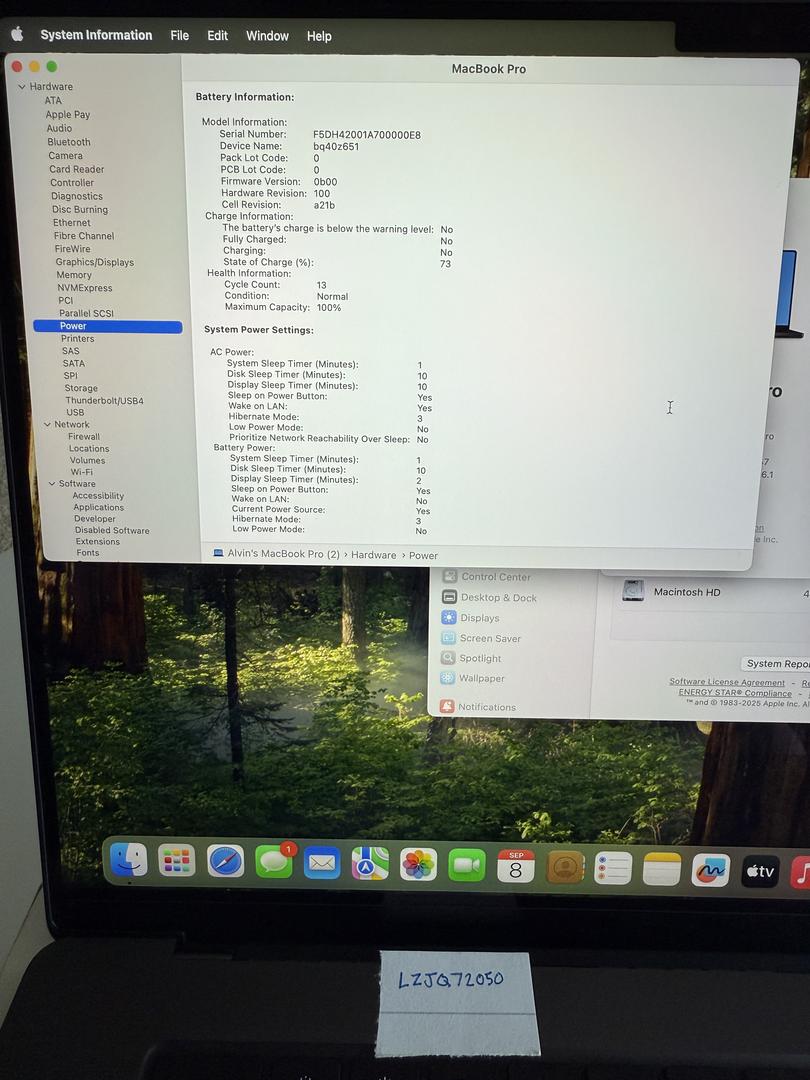This screenshot has height=1080, width=810.
Task: Select Bluetooth in the sidebar
Action: (69, 142)
